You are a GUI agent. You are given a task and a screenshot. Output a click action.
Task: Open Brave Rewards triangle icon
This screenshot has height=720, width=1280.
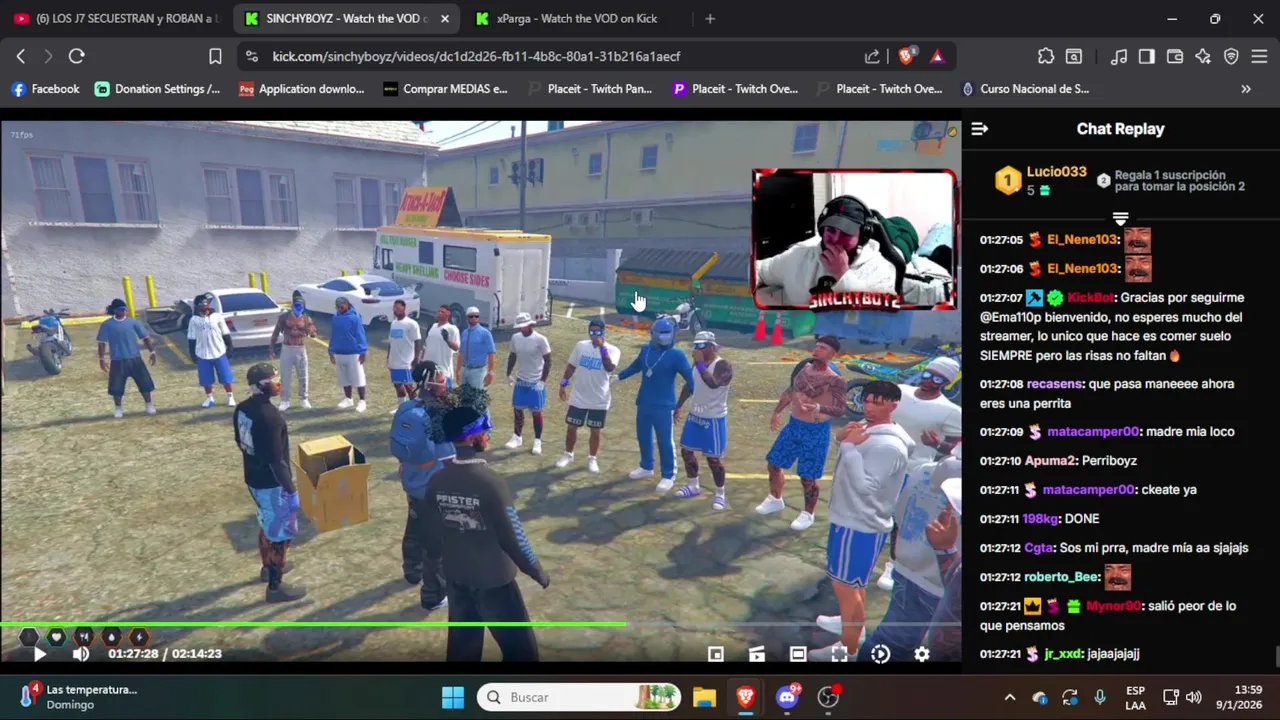pyautogui.click(x=937, y=57)
